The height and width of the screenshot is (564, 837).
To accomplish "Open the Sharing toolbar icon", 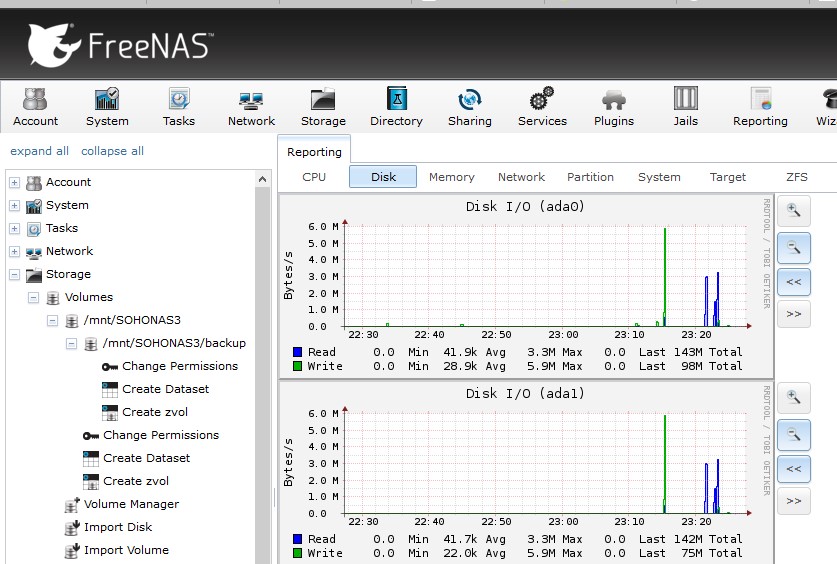I will tap(470, 107).
